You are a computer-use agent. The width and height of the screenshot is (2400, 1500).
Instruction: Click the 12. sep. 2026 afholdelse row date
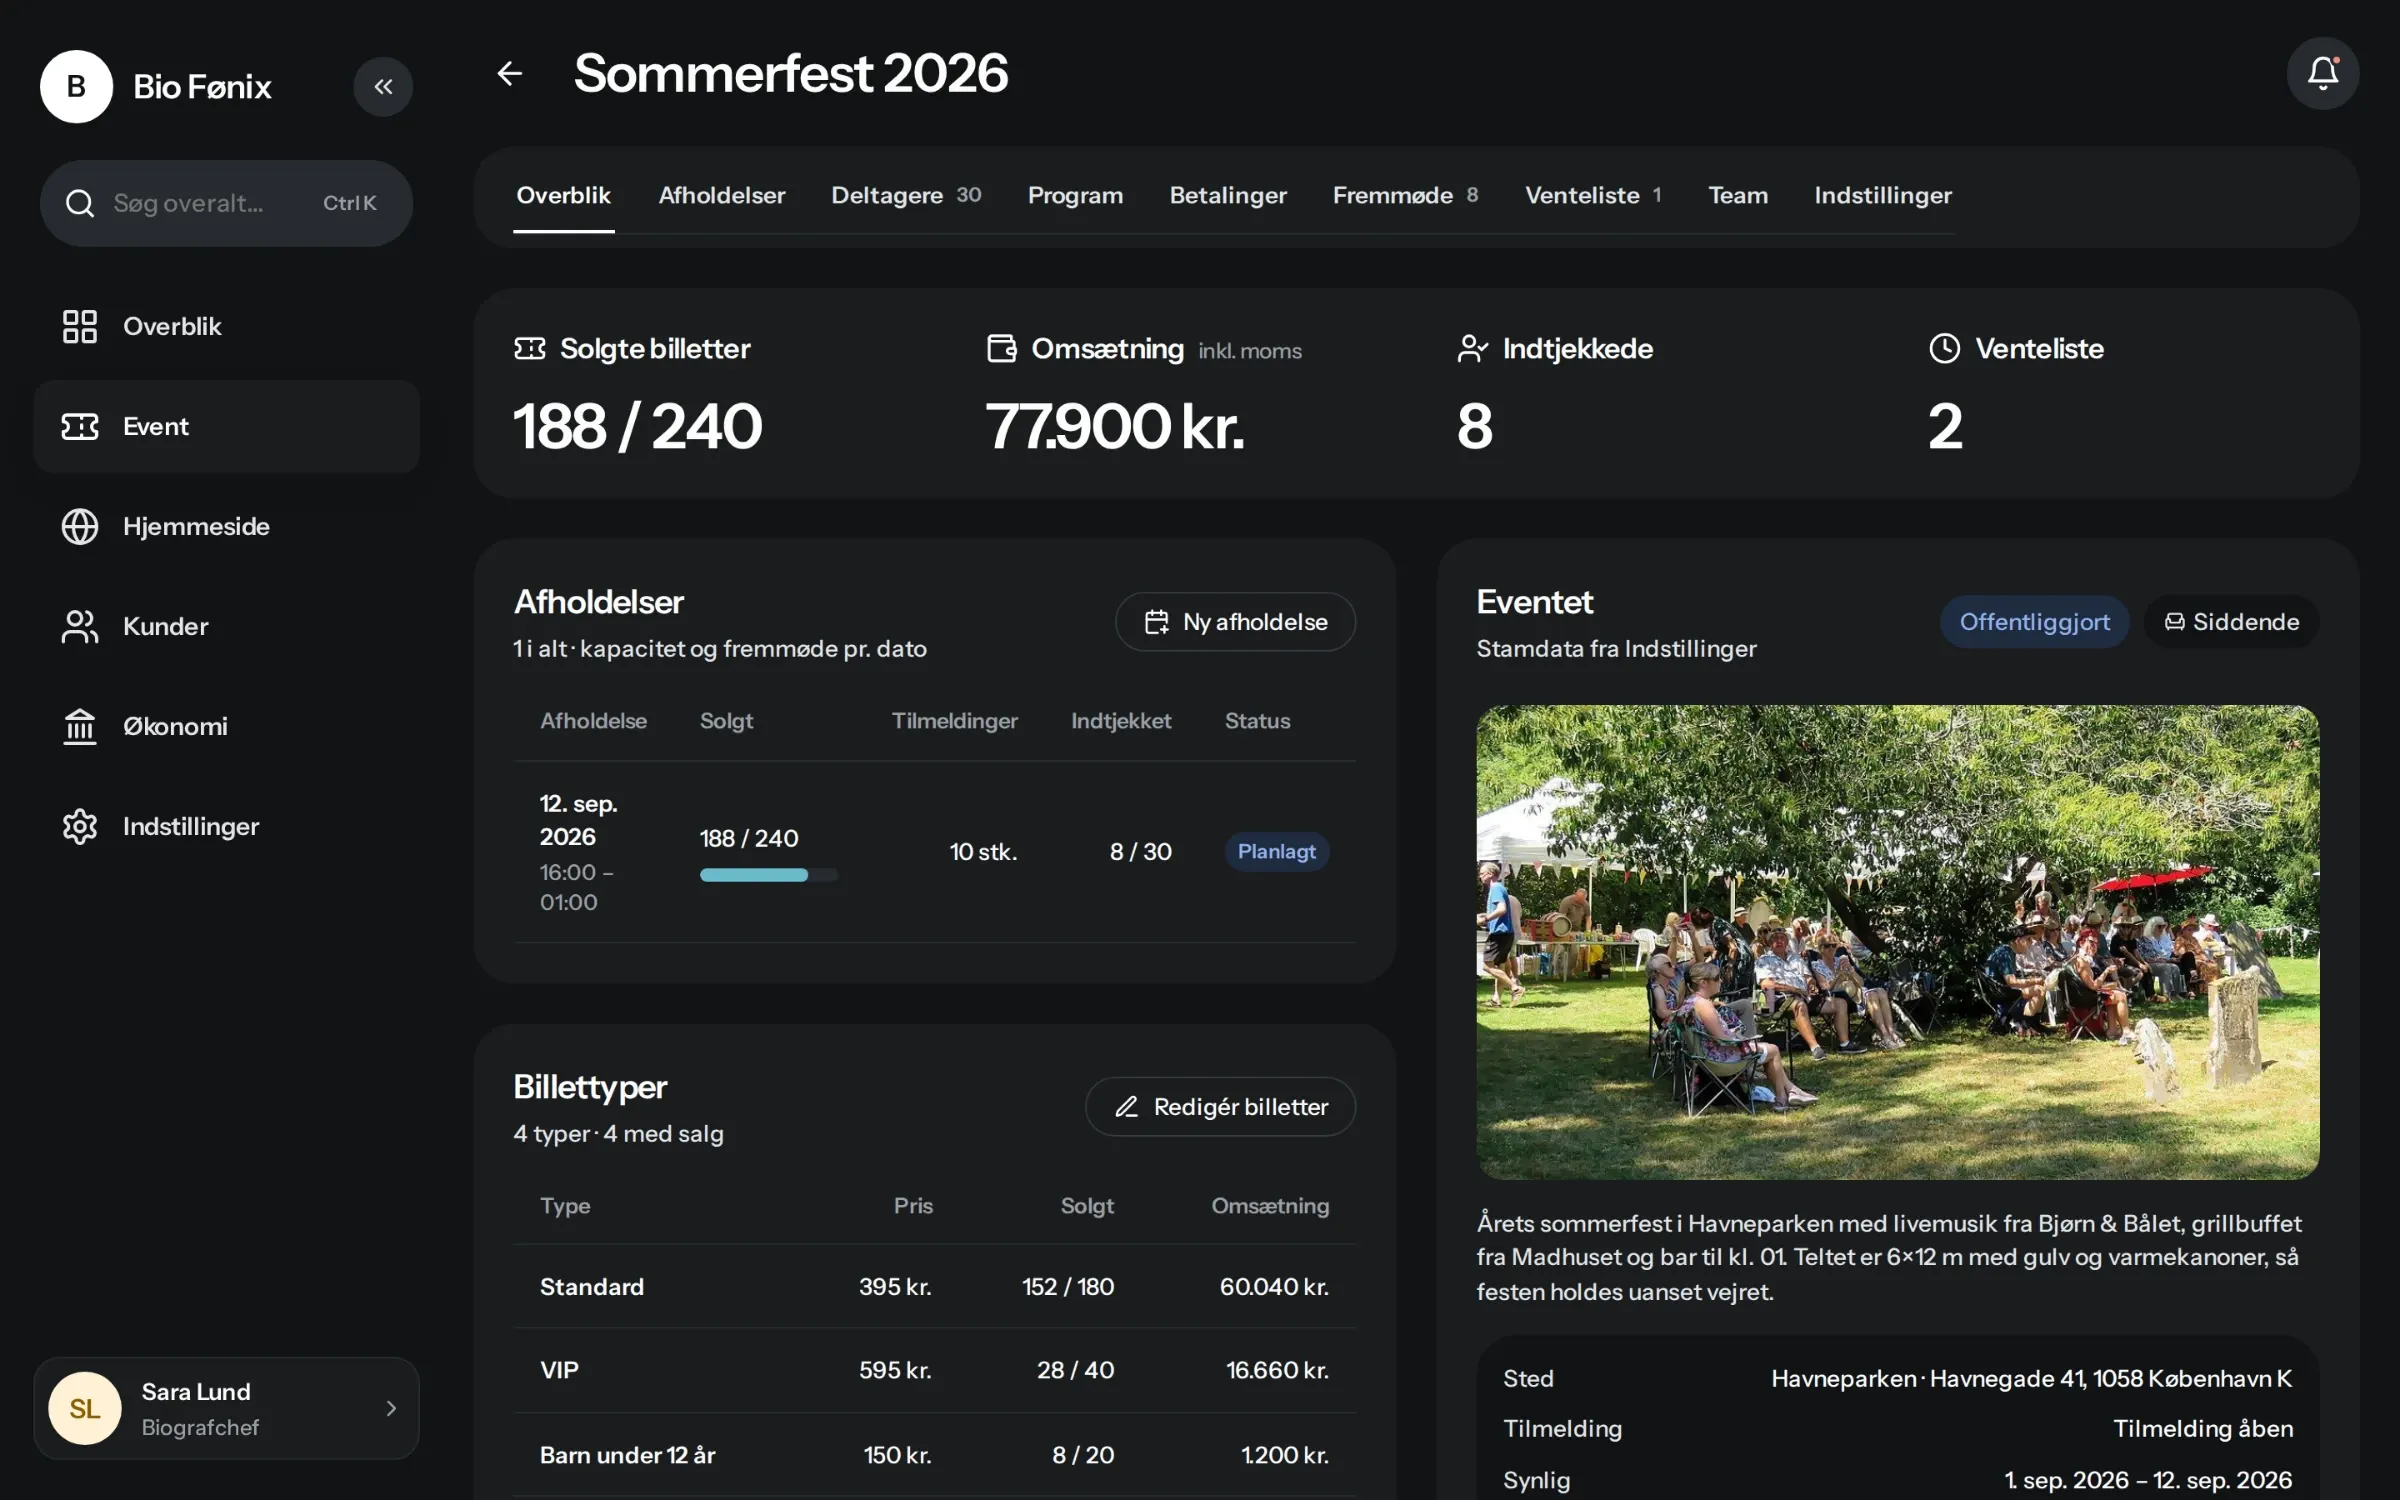click(580, 820)
